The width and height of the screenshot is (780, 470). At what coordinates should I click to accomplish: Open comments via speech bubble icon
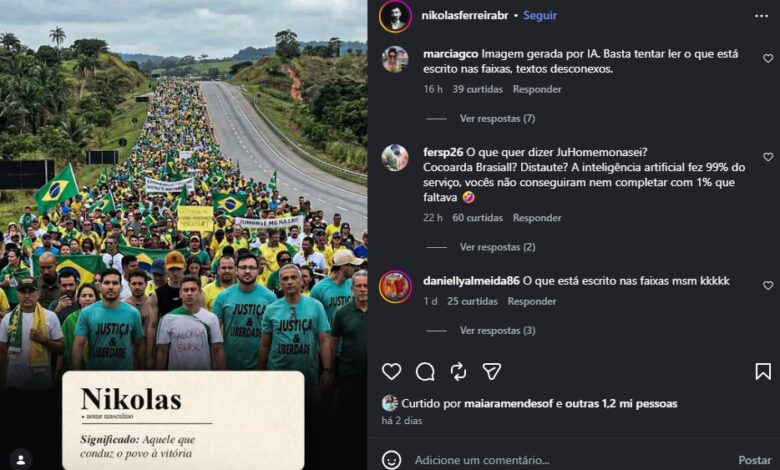click(x=425, y=371)
